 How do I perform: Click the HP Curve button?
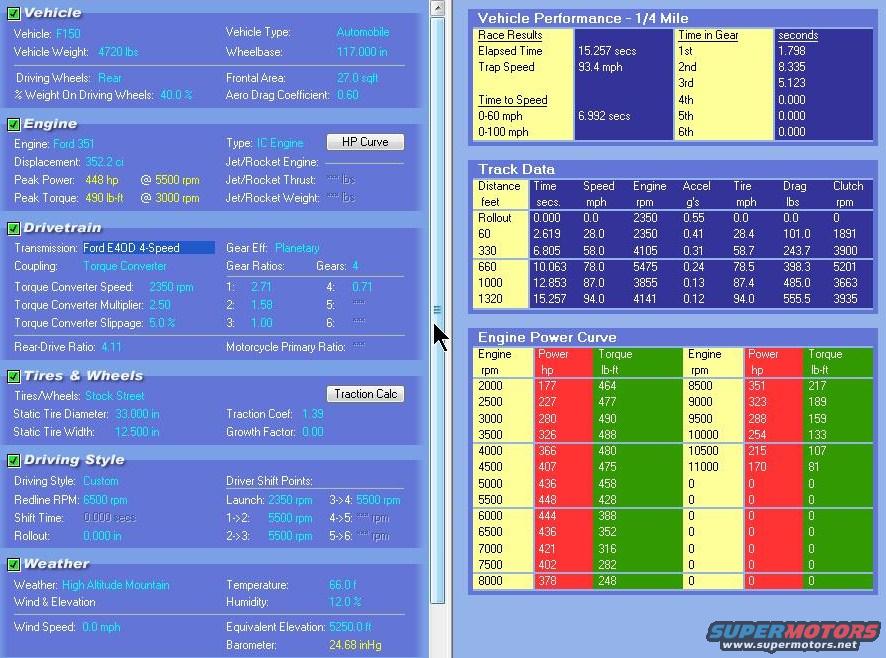365,142
